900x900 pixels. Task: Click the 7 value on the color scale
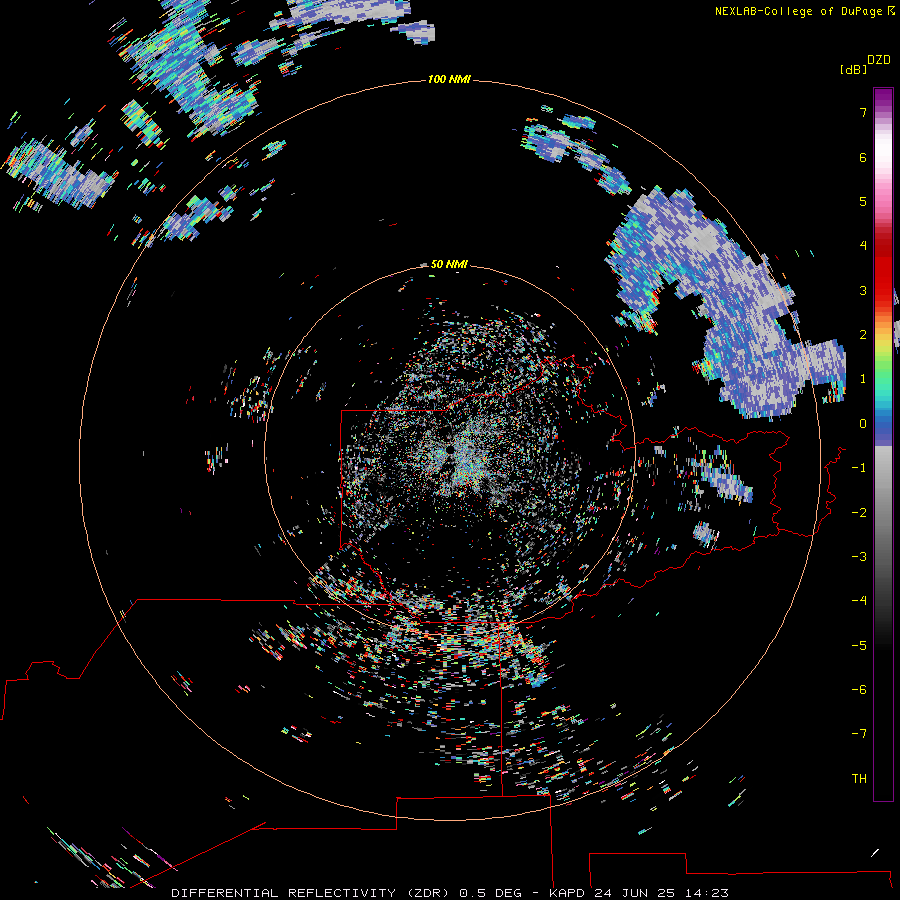(x=863, y=112)
